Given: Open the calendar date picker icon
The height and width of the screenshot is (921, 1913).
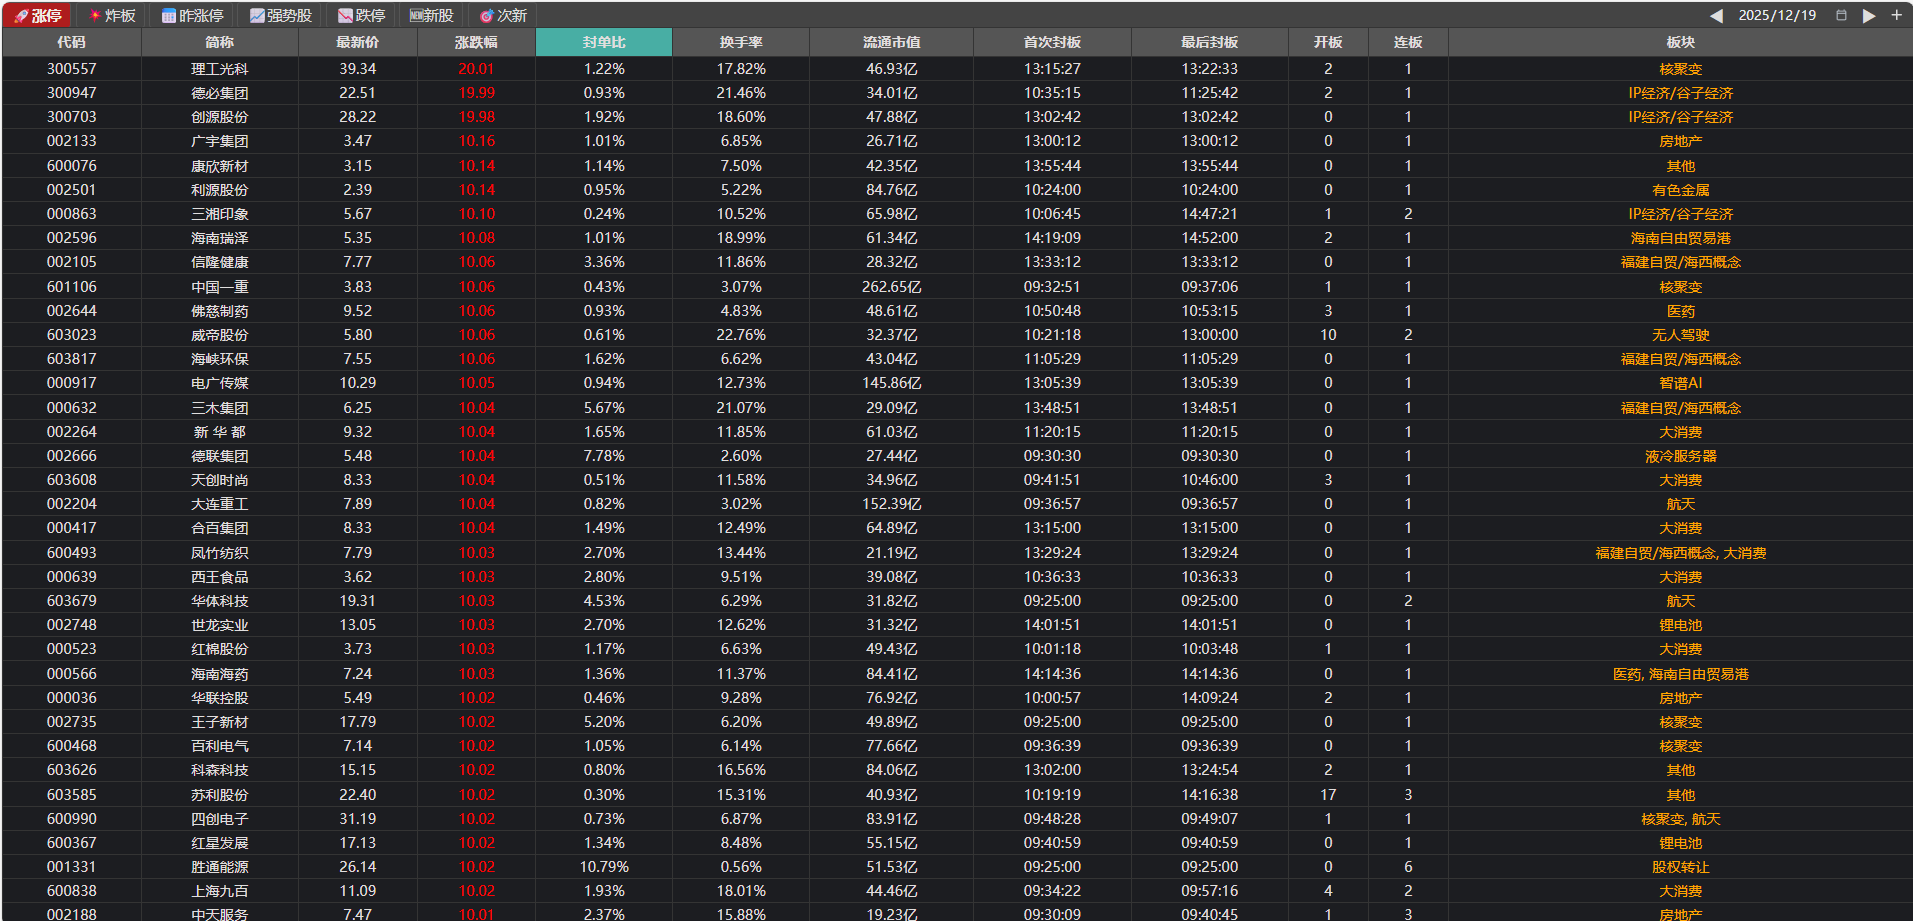Looking at the screenshot, I should [1841, 15].
